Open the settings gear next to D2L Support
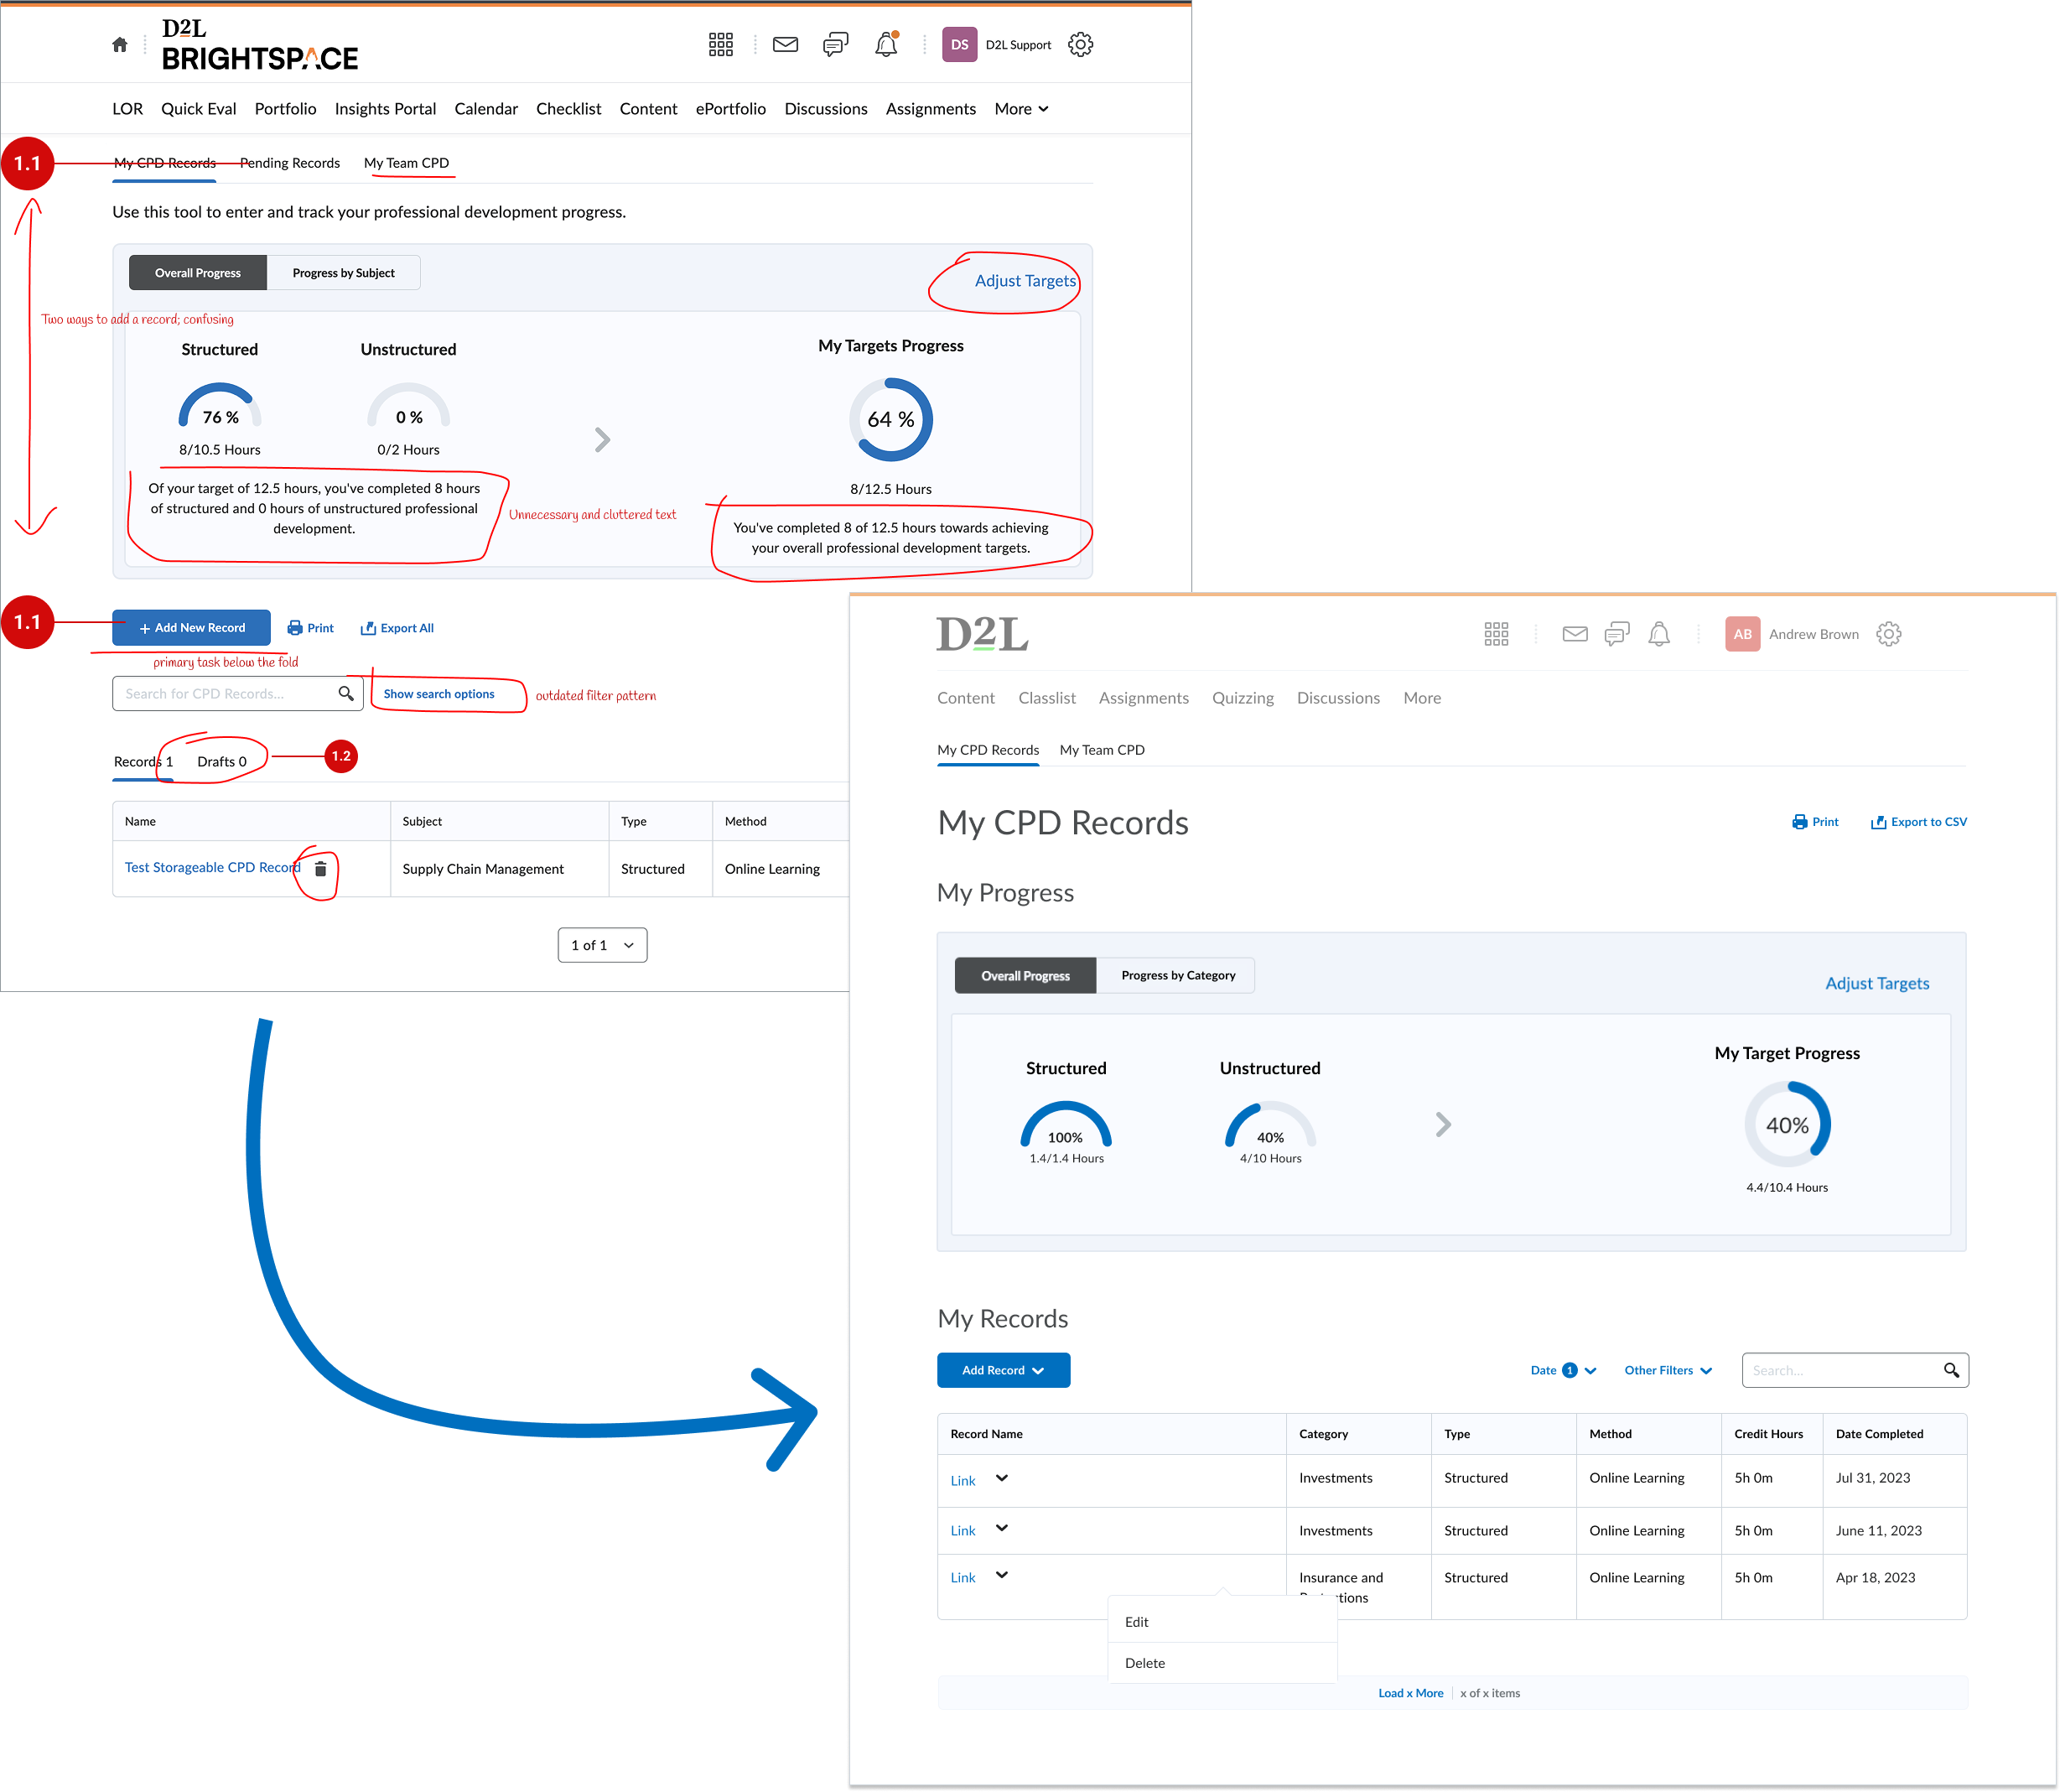This screenshot has width=2060, height=1792. coord(1080,45)
